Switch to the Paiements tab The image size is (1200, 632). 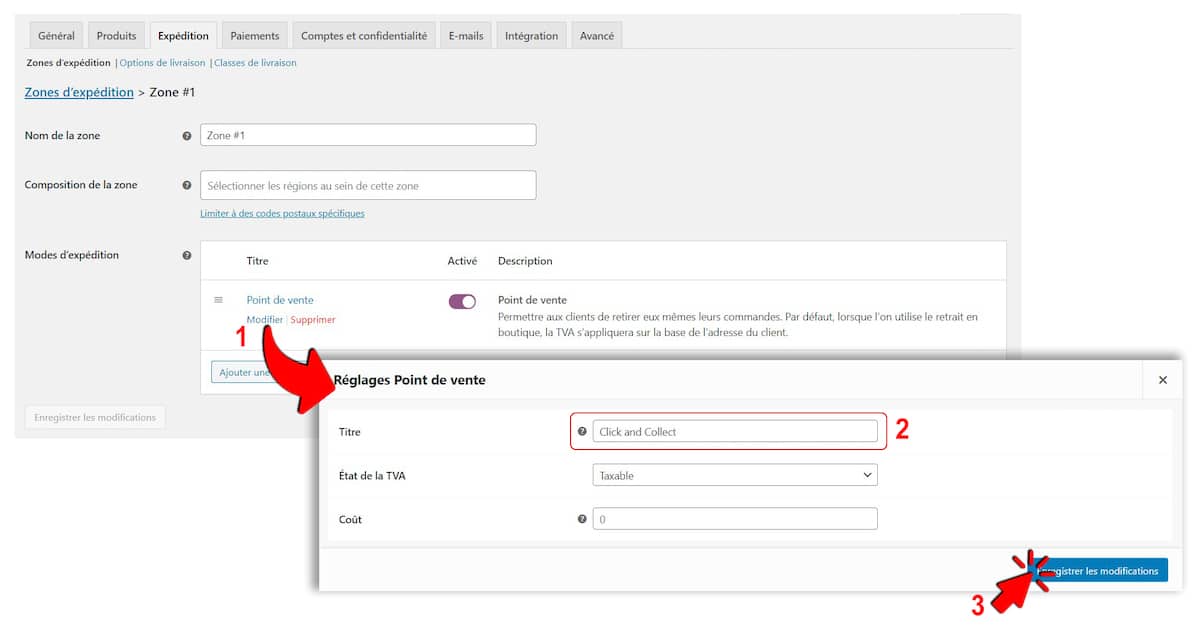pos(255,36)
